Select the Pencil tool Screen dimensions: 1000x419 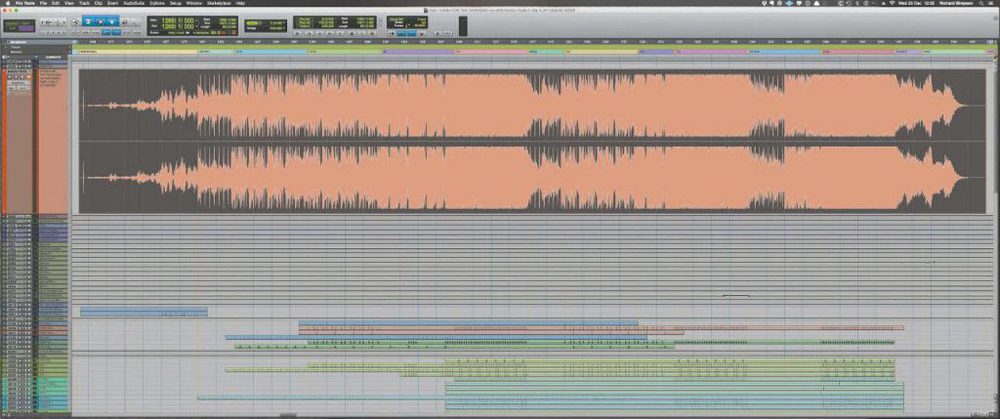pos(135,22)
